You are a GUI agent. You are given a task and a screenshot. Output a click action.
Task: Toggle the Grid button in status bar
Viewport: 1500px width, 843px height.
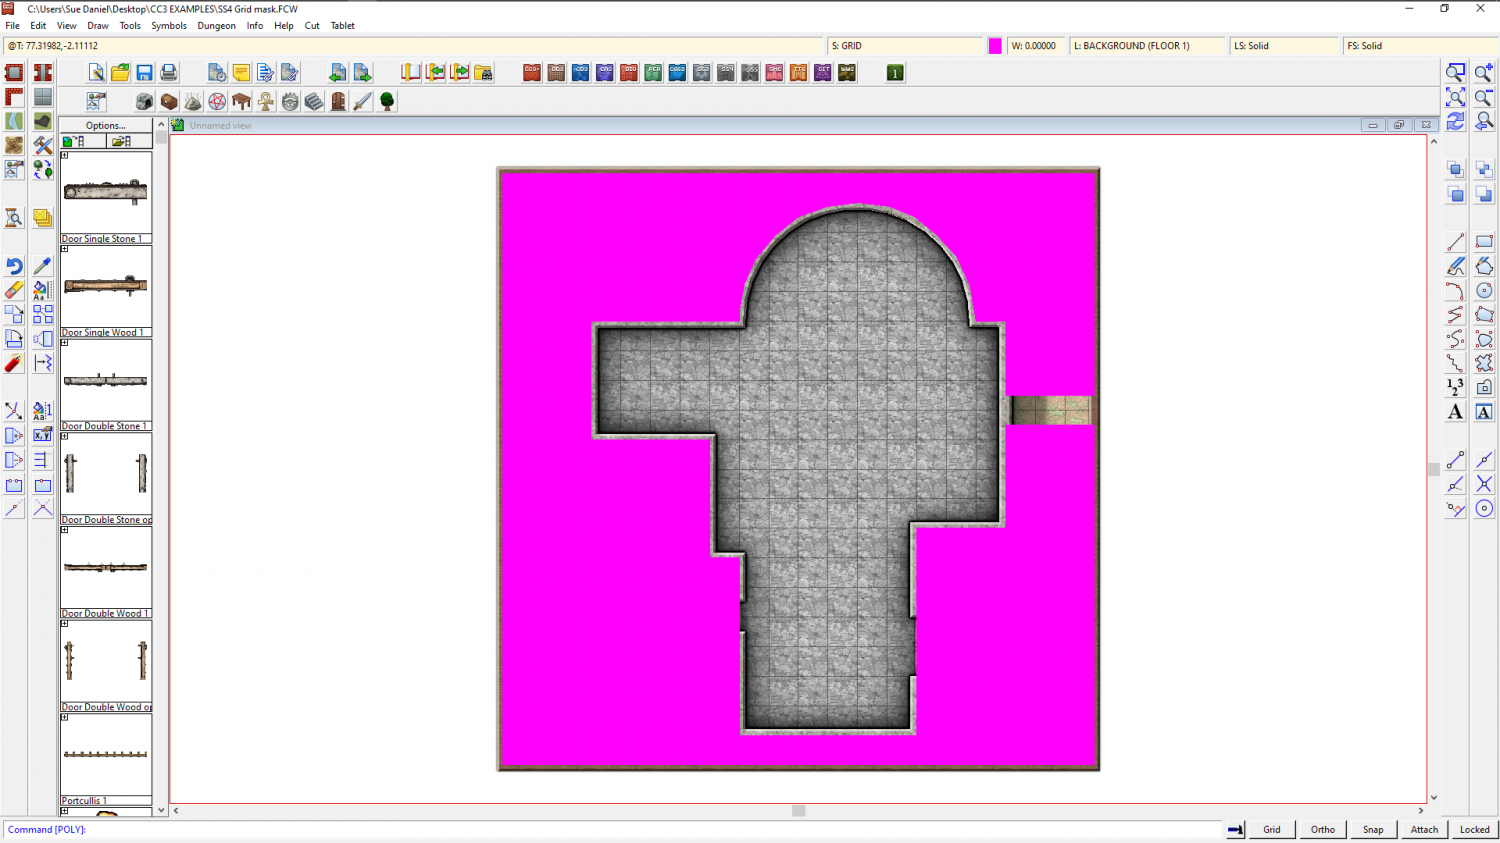pyautogui.click(x=1272, y=829)
